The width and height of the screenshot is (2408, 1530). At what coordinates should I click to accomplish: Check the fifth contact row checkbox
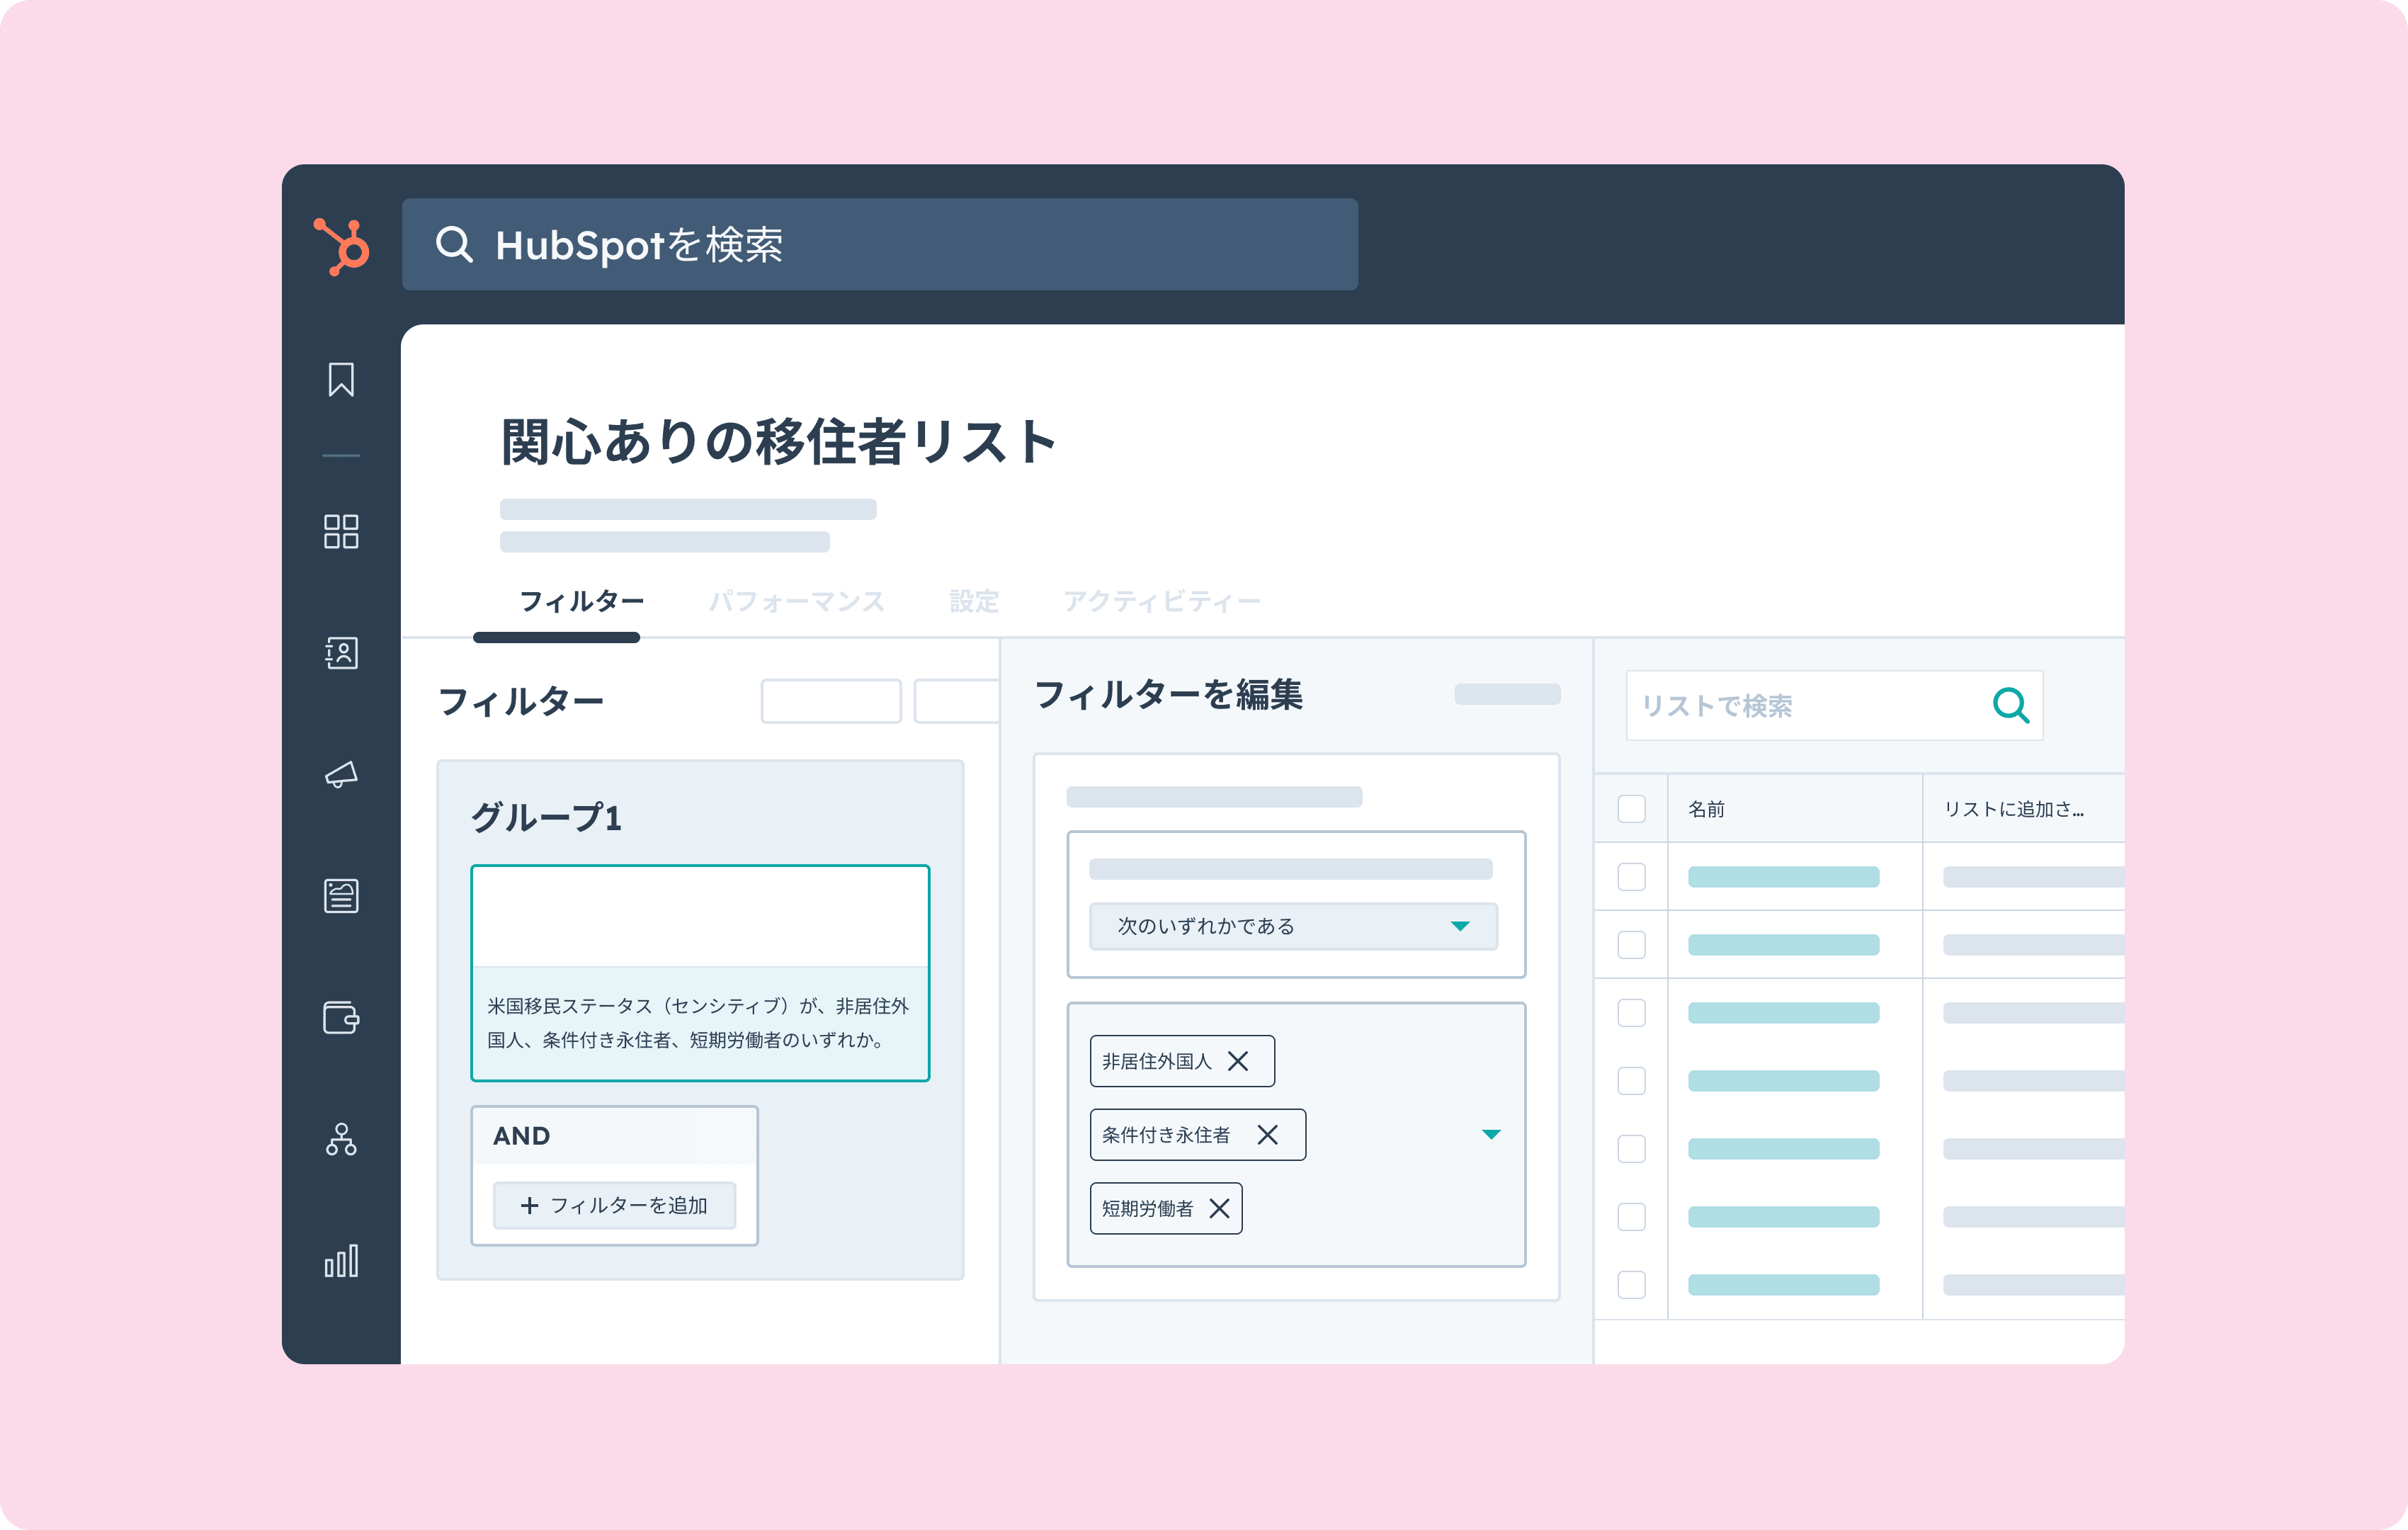point(1632,1149)
